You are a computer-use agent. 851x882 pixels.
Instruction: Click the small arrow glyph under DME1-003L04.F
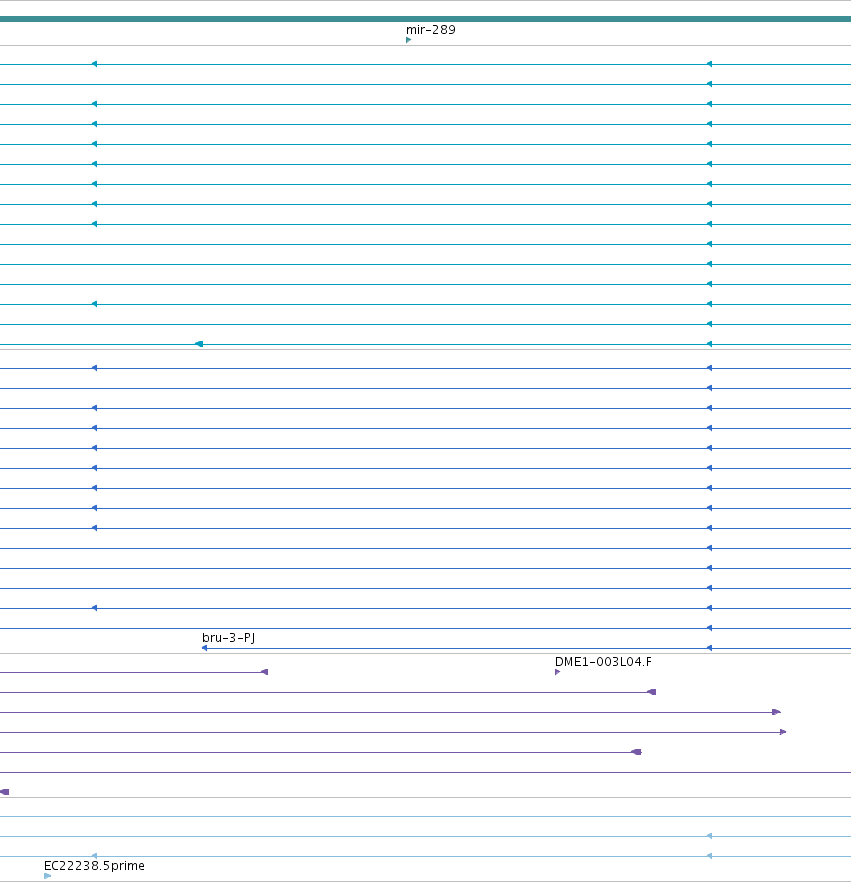click(557, 672)
